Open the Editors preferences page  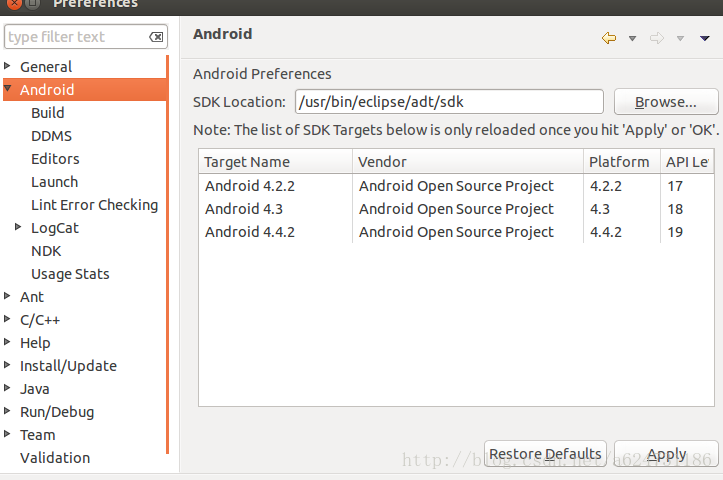tap(55, 159)
